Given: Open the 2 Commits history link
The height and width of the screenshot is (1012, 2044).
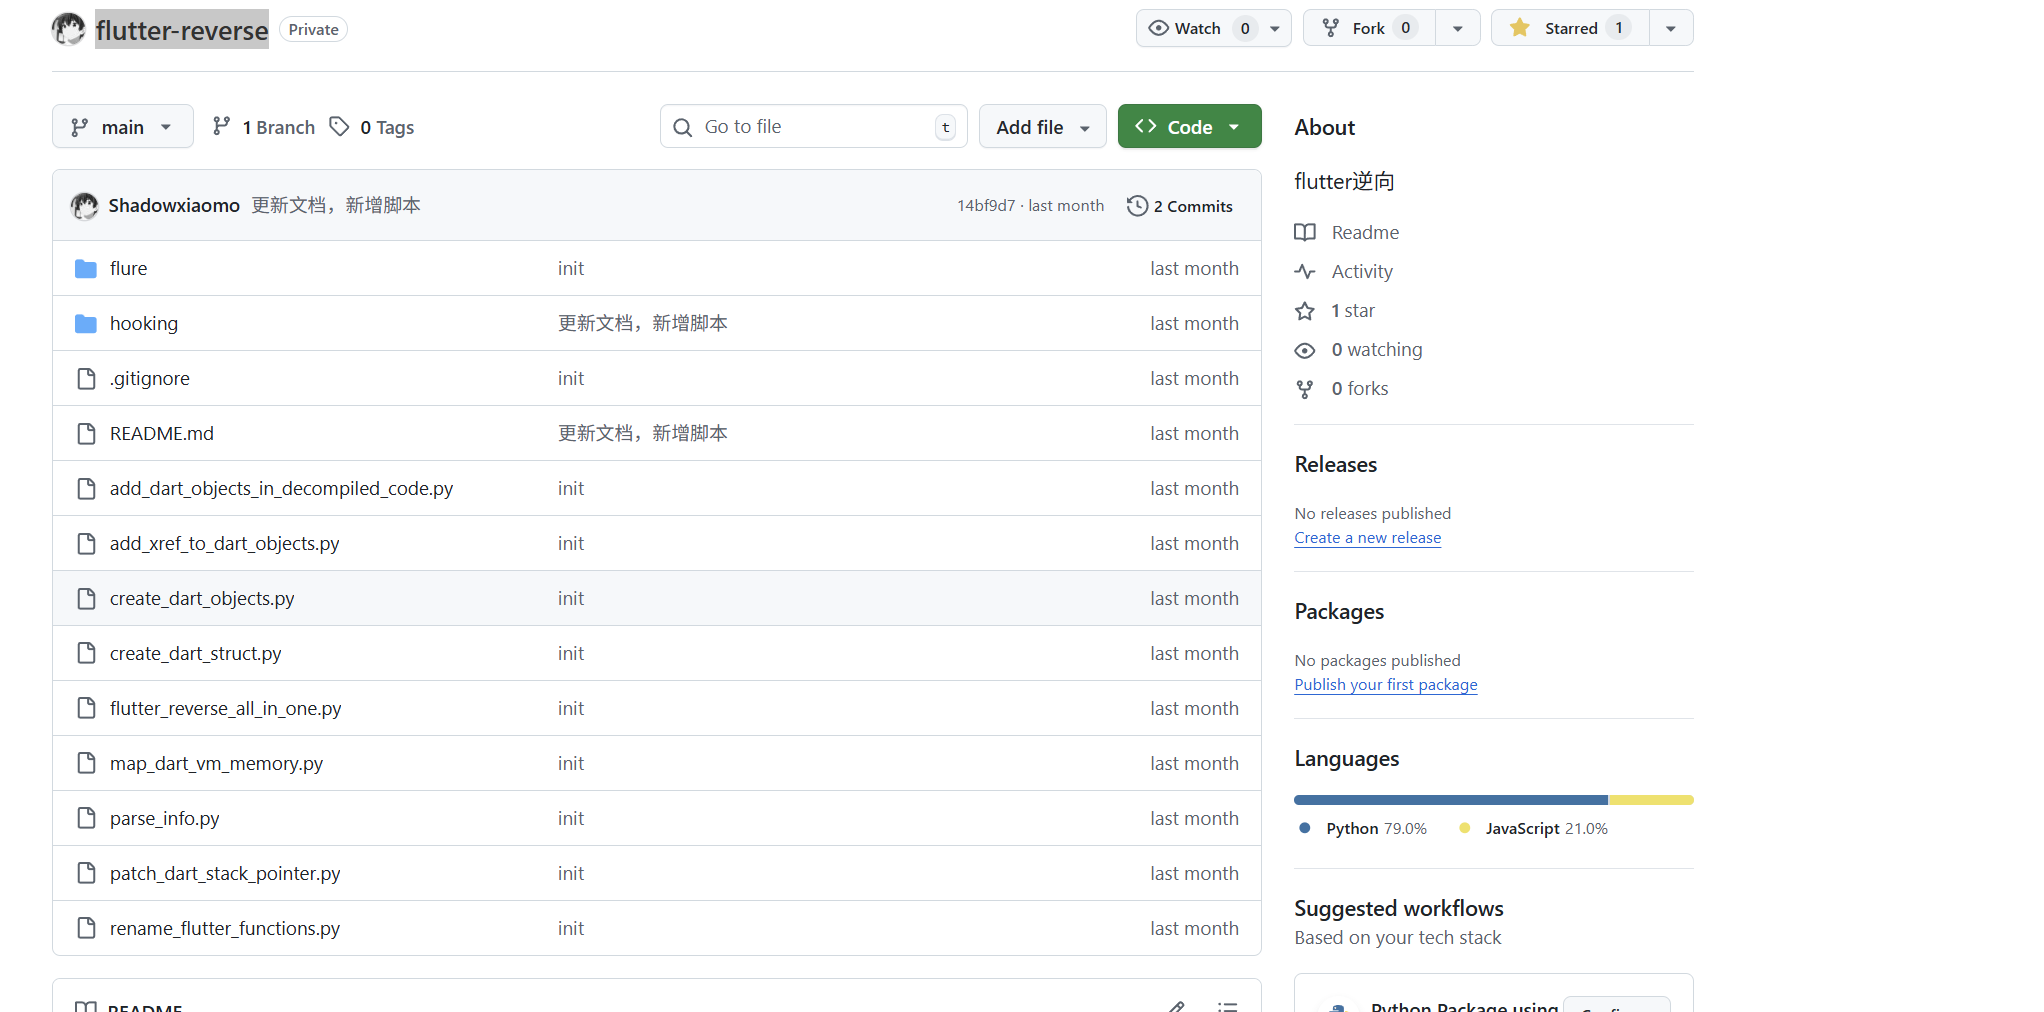Looking at the screenshot, I should 1180,206.
